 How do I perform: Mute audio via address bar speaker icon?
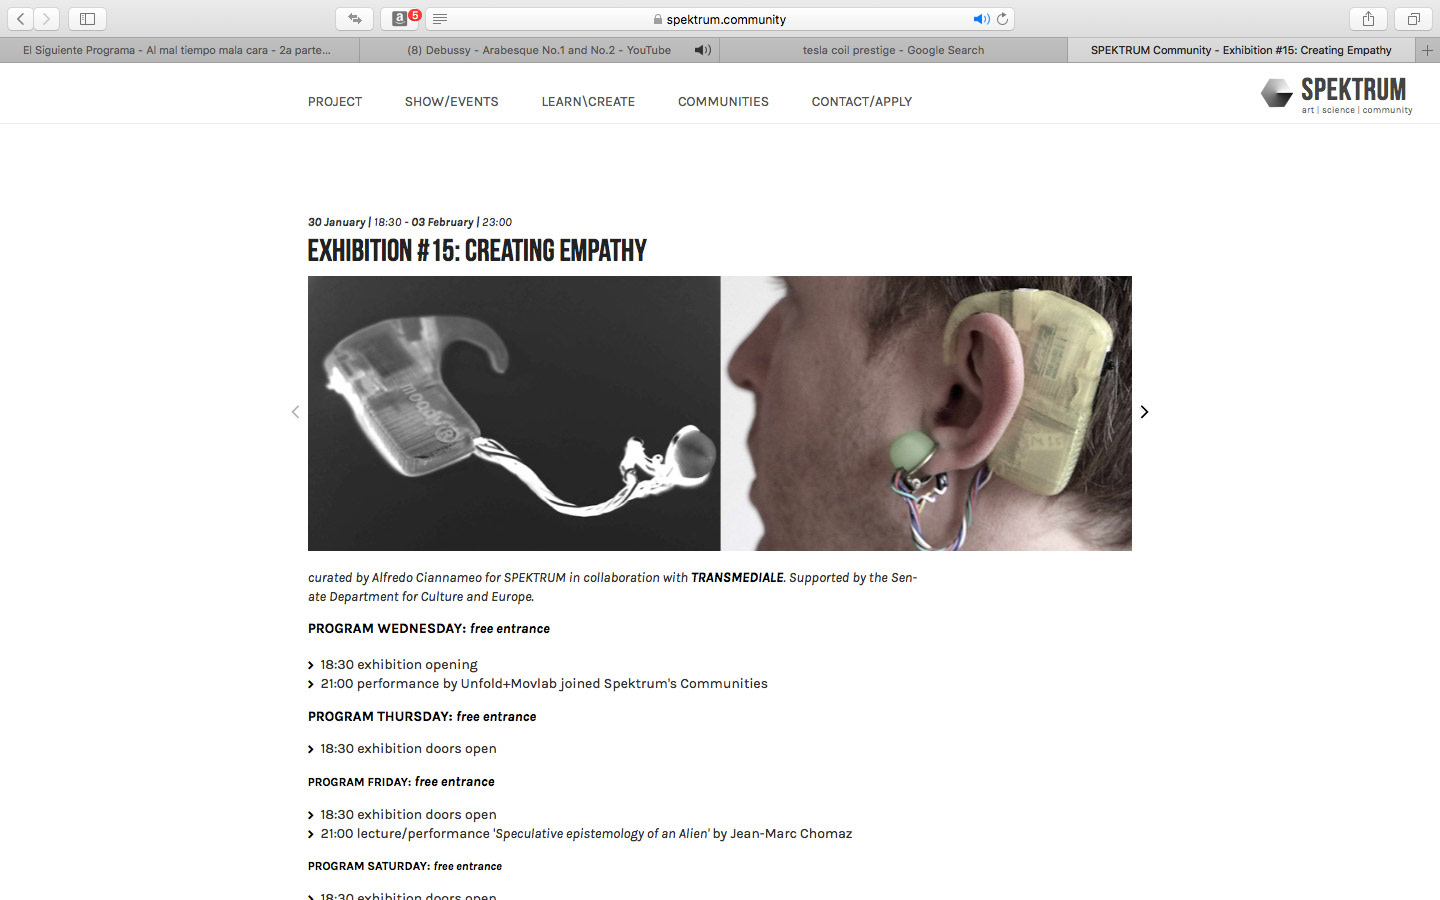point(981,19)
